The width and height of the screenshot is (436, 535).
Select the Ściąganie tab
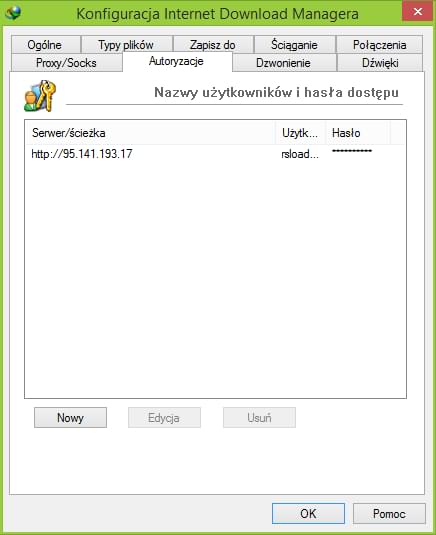pos(294,45)
